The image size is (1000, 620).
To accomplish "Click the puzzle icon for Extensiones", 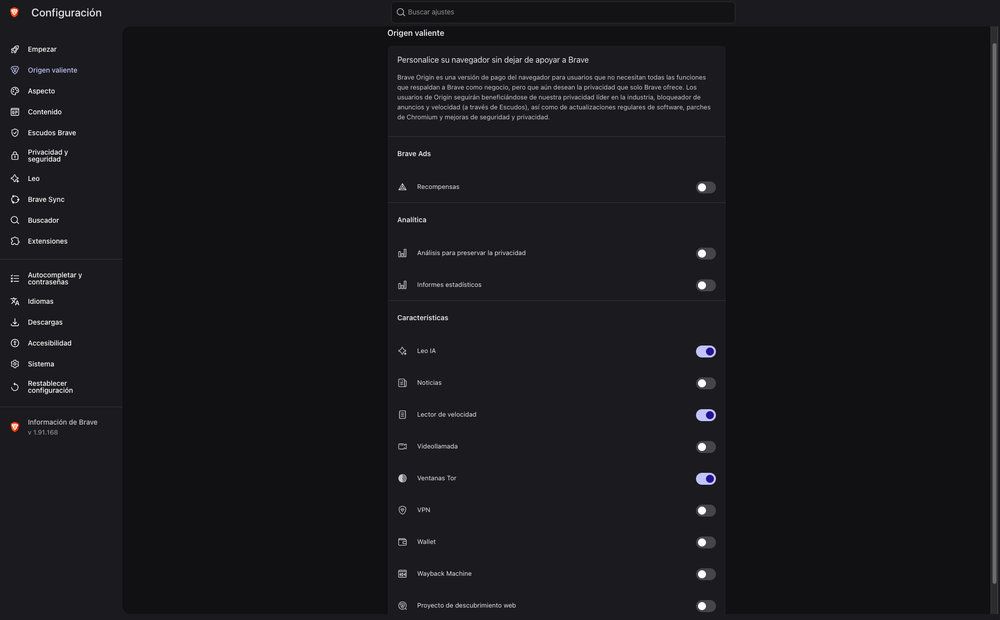I will coord(15,241).
